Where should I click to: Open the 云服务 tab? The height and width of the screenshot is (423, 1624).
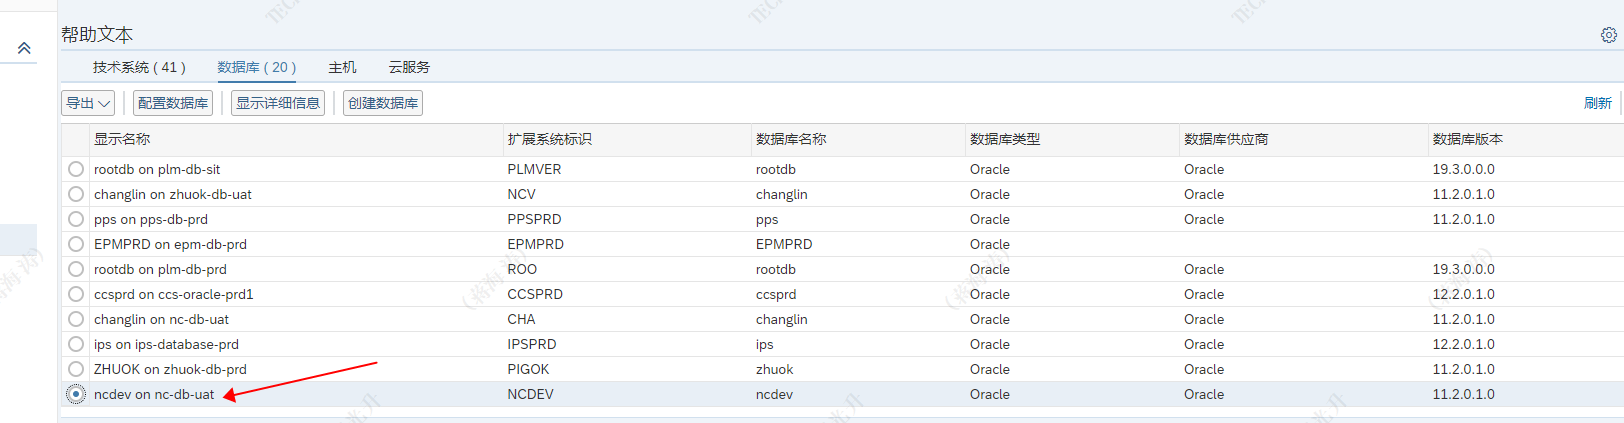click(409, 67)
